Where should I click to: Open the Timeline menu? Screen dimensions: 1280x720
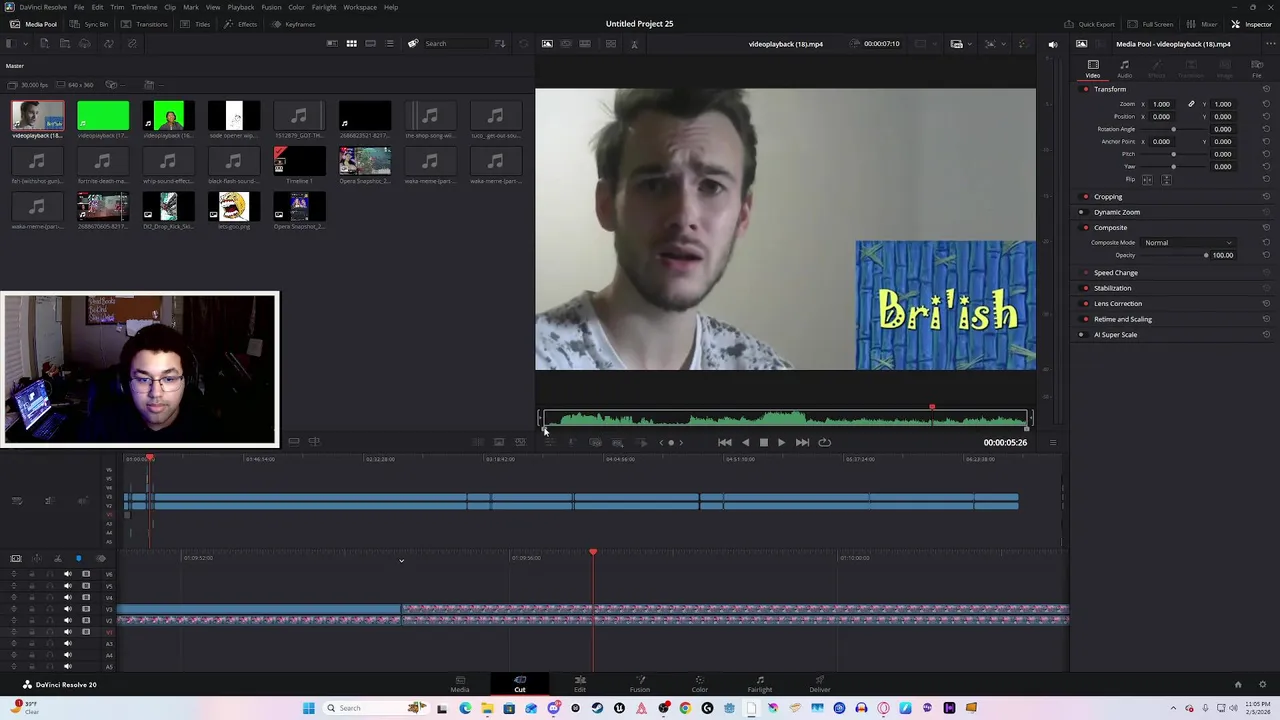(144, 7)
